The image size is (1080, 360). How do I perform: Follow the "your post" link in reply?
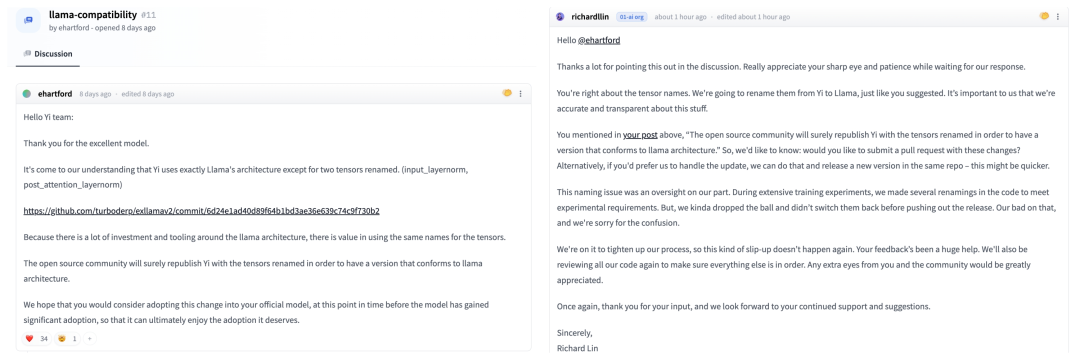coord(640,135)
